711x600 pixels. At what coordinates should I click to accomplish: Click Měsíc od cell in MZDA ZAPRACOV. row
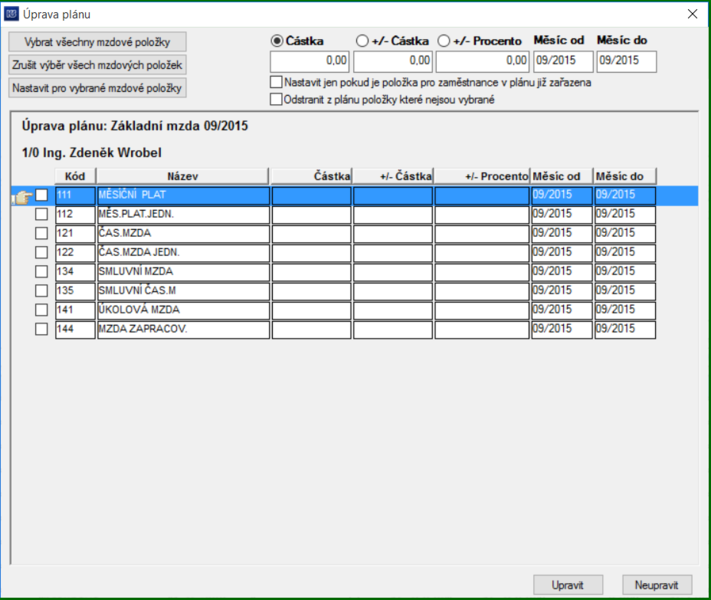[562, 329]
